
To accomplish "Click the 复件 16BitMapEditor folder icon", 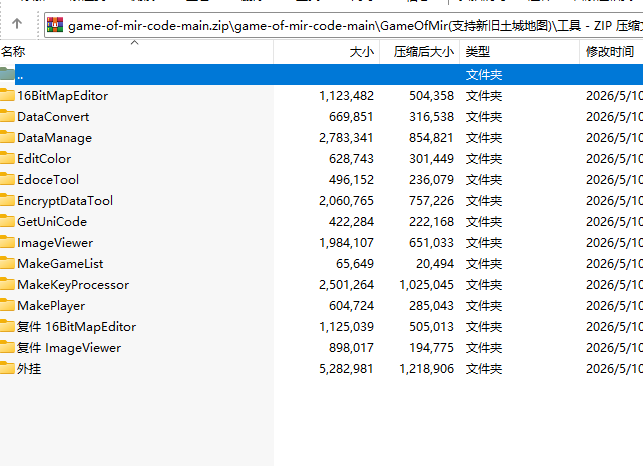I will point(7,326).
